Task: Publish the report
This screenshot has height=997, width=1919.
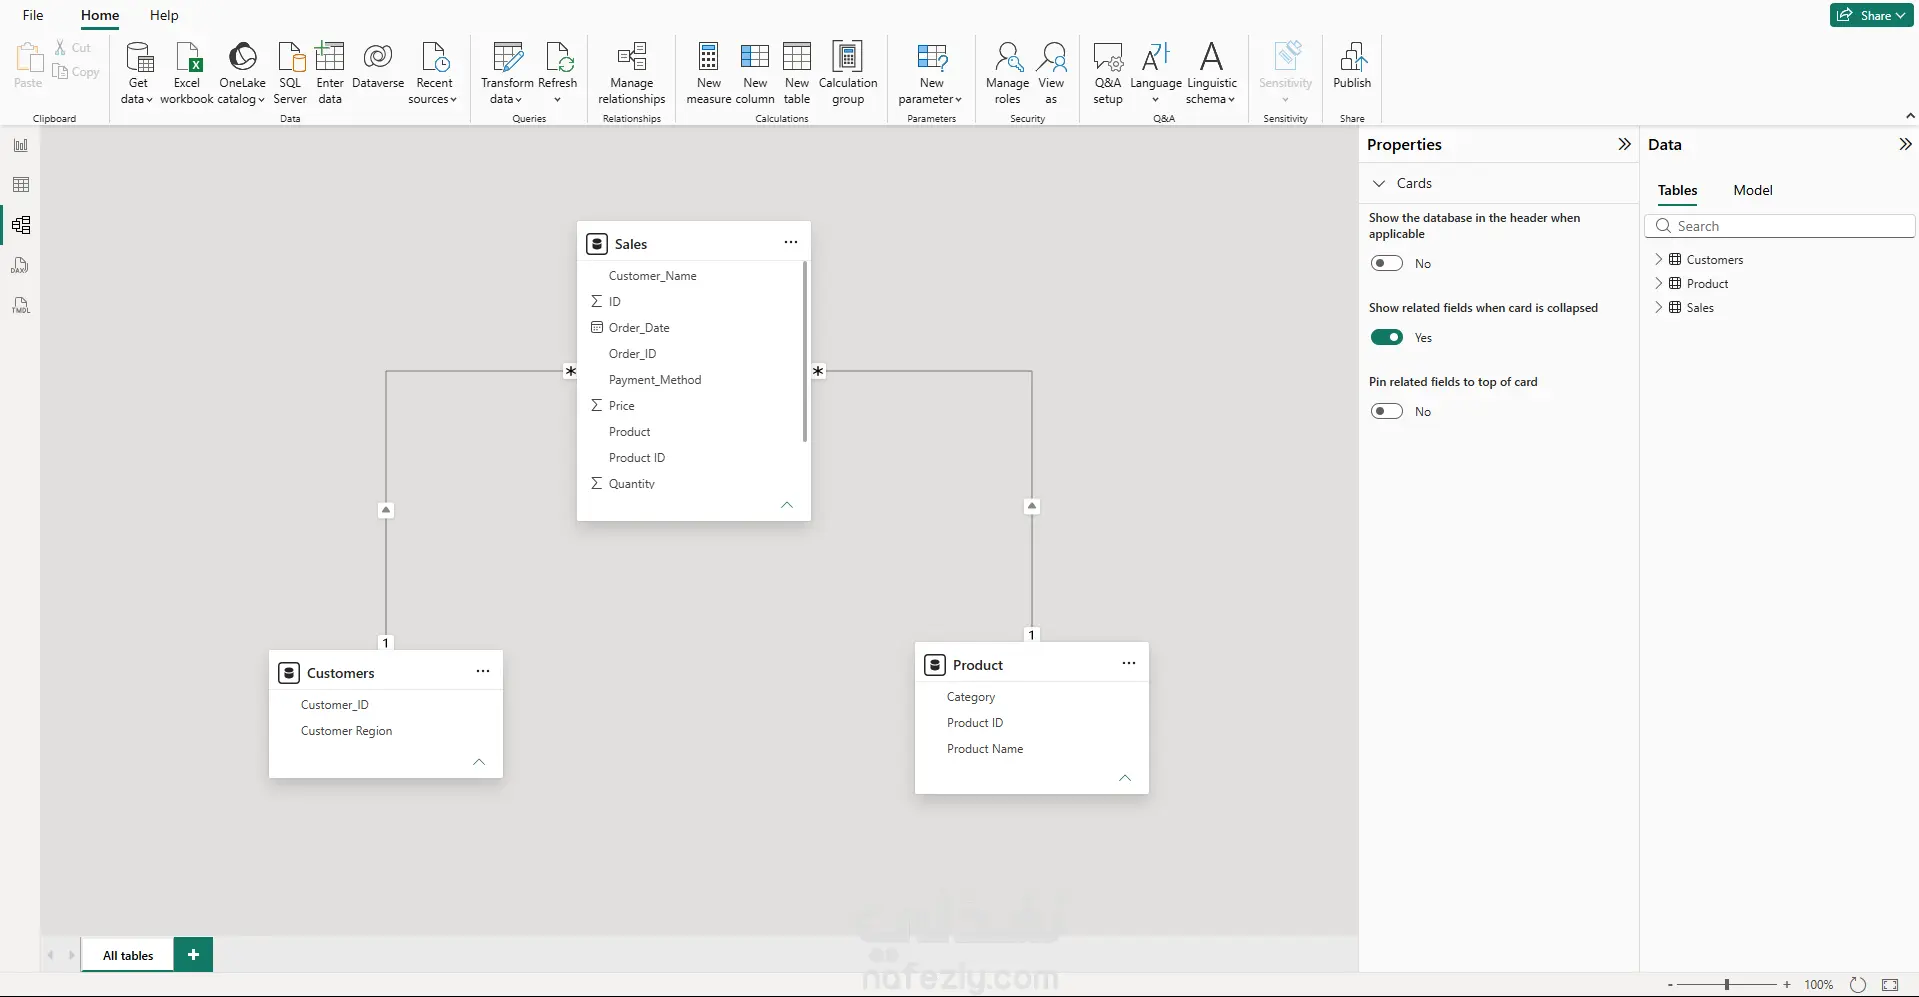Action: tap(1352, 66)
